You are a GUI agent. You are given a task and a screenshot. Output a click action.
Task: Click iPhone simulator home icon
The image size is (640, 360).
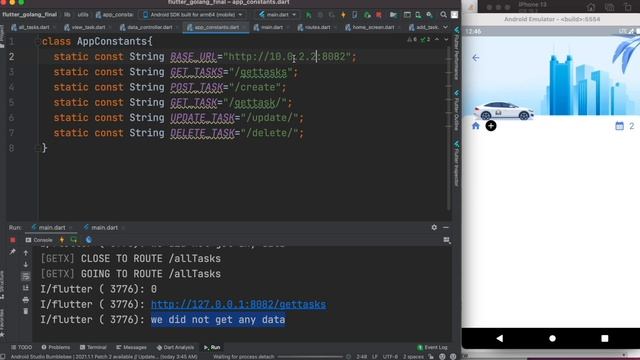pyautogui.click(x=591, y=7)
